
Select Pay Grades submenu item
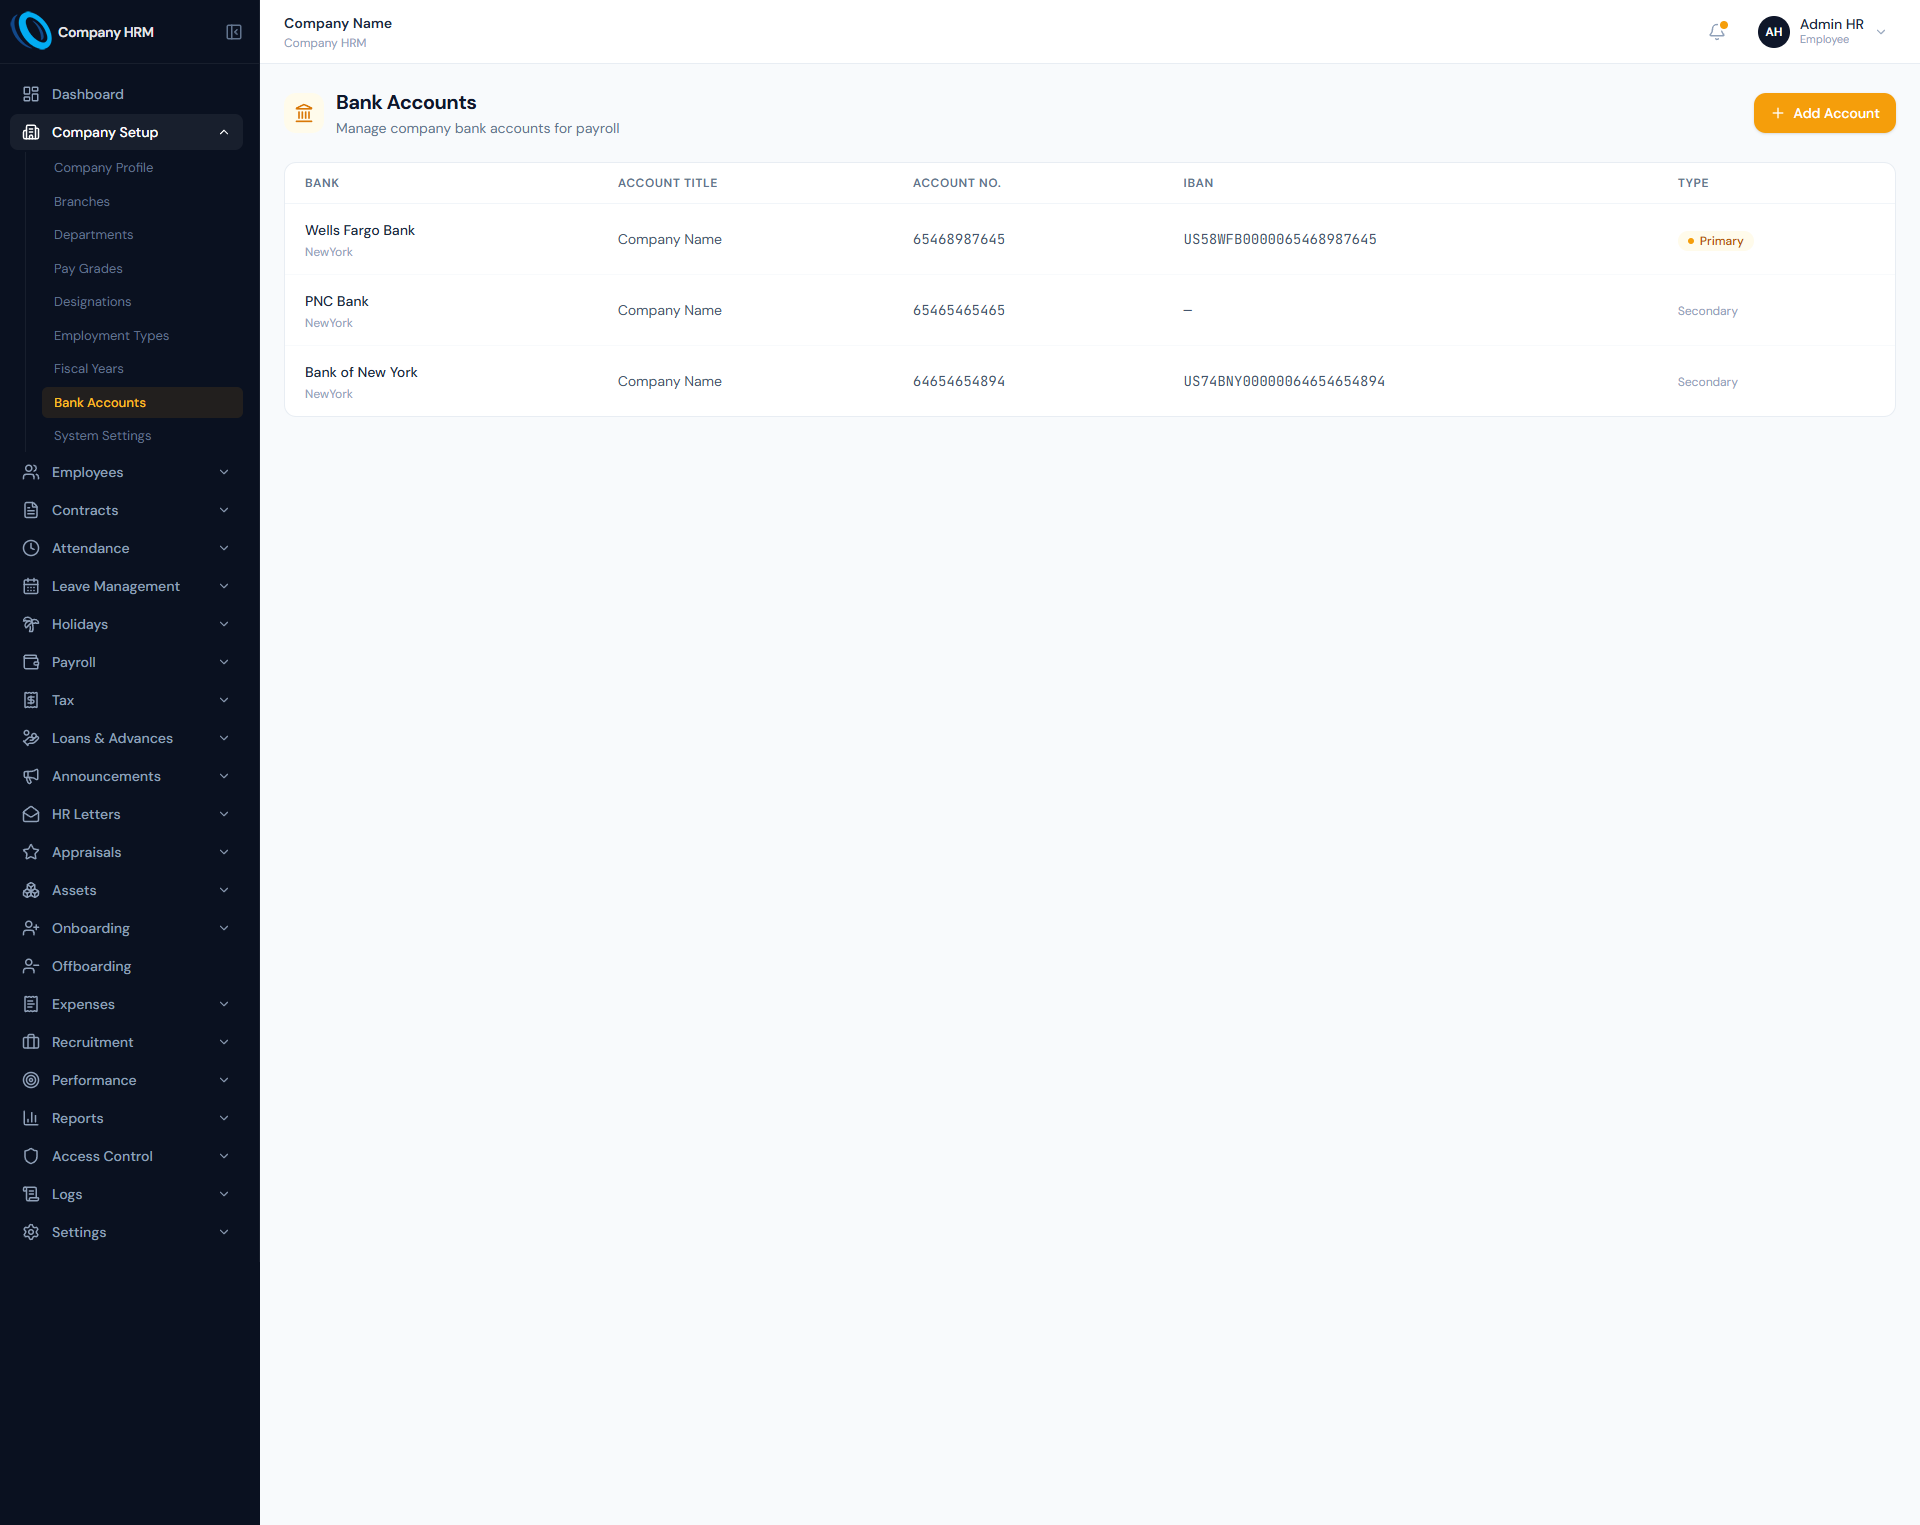[142, 269]
